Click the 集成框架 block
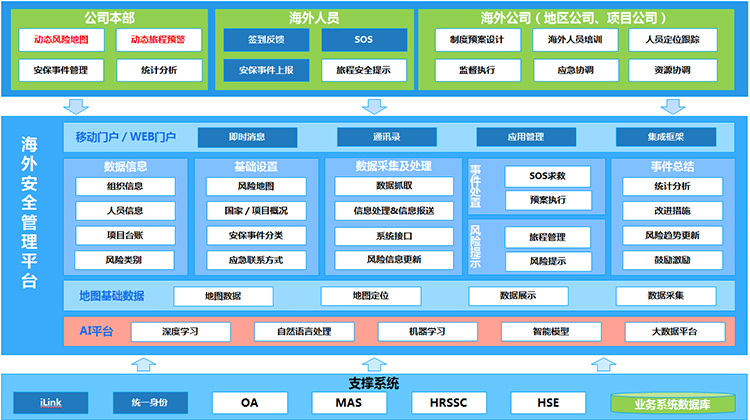This screenshot has width=750, height=420. [666, 137]
